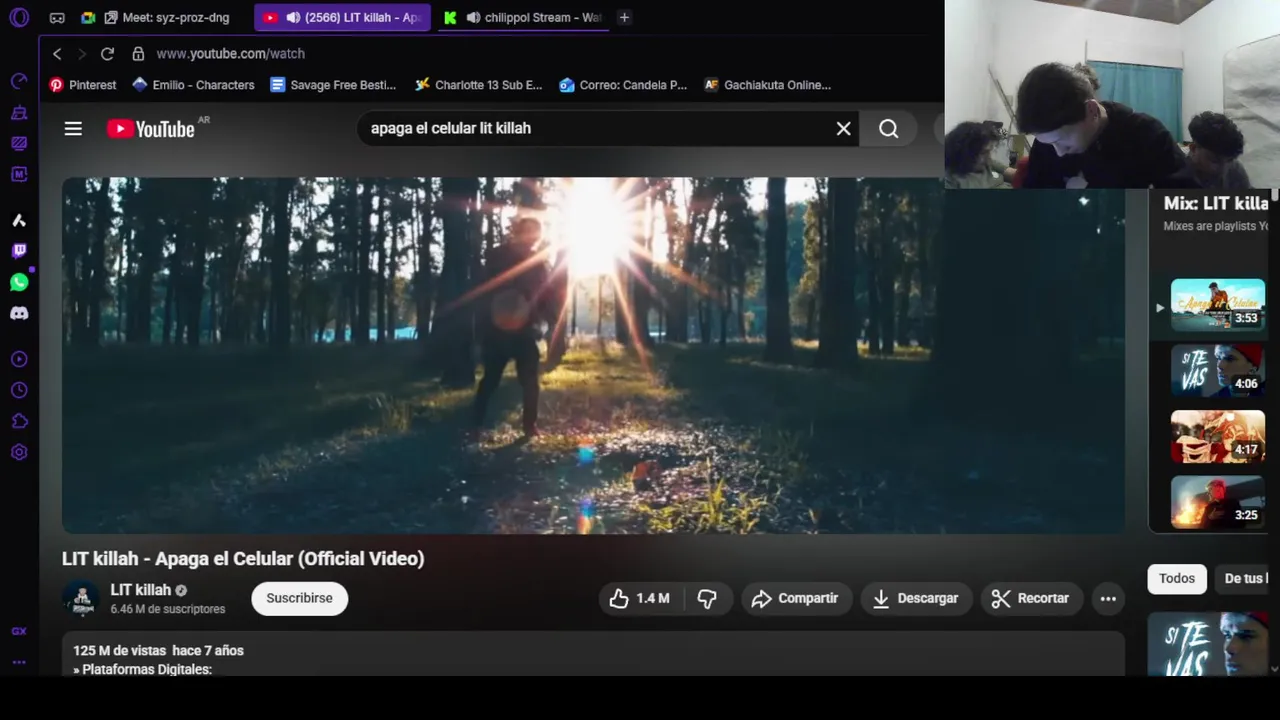Open the Mix: LIT killah playlist title

tap(1216, 203)
